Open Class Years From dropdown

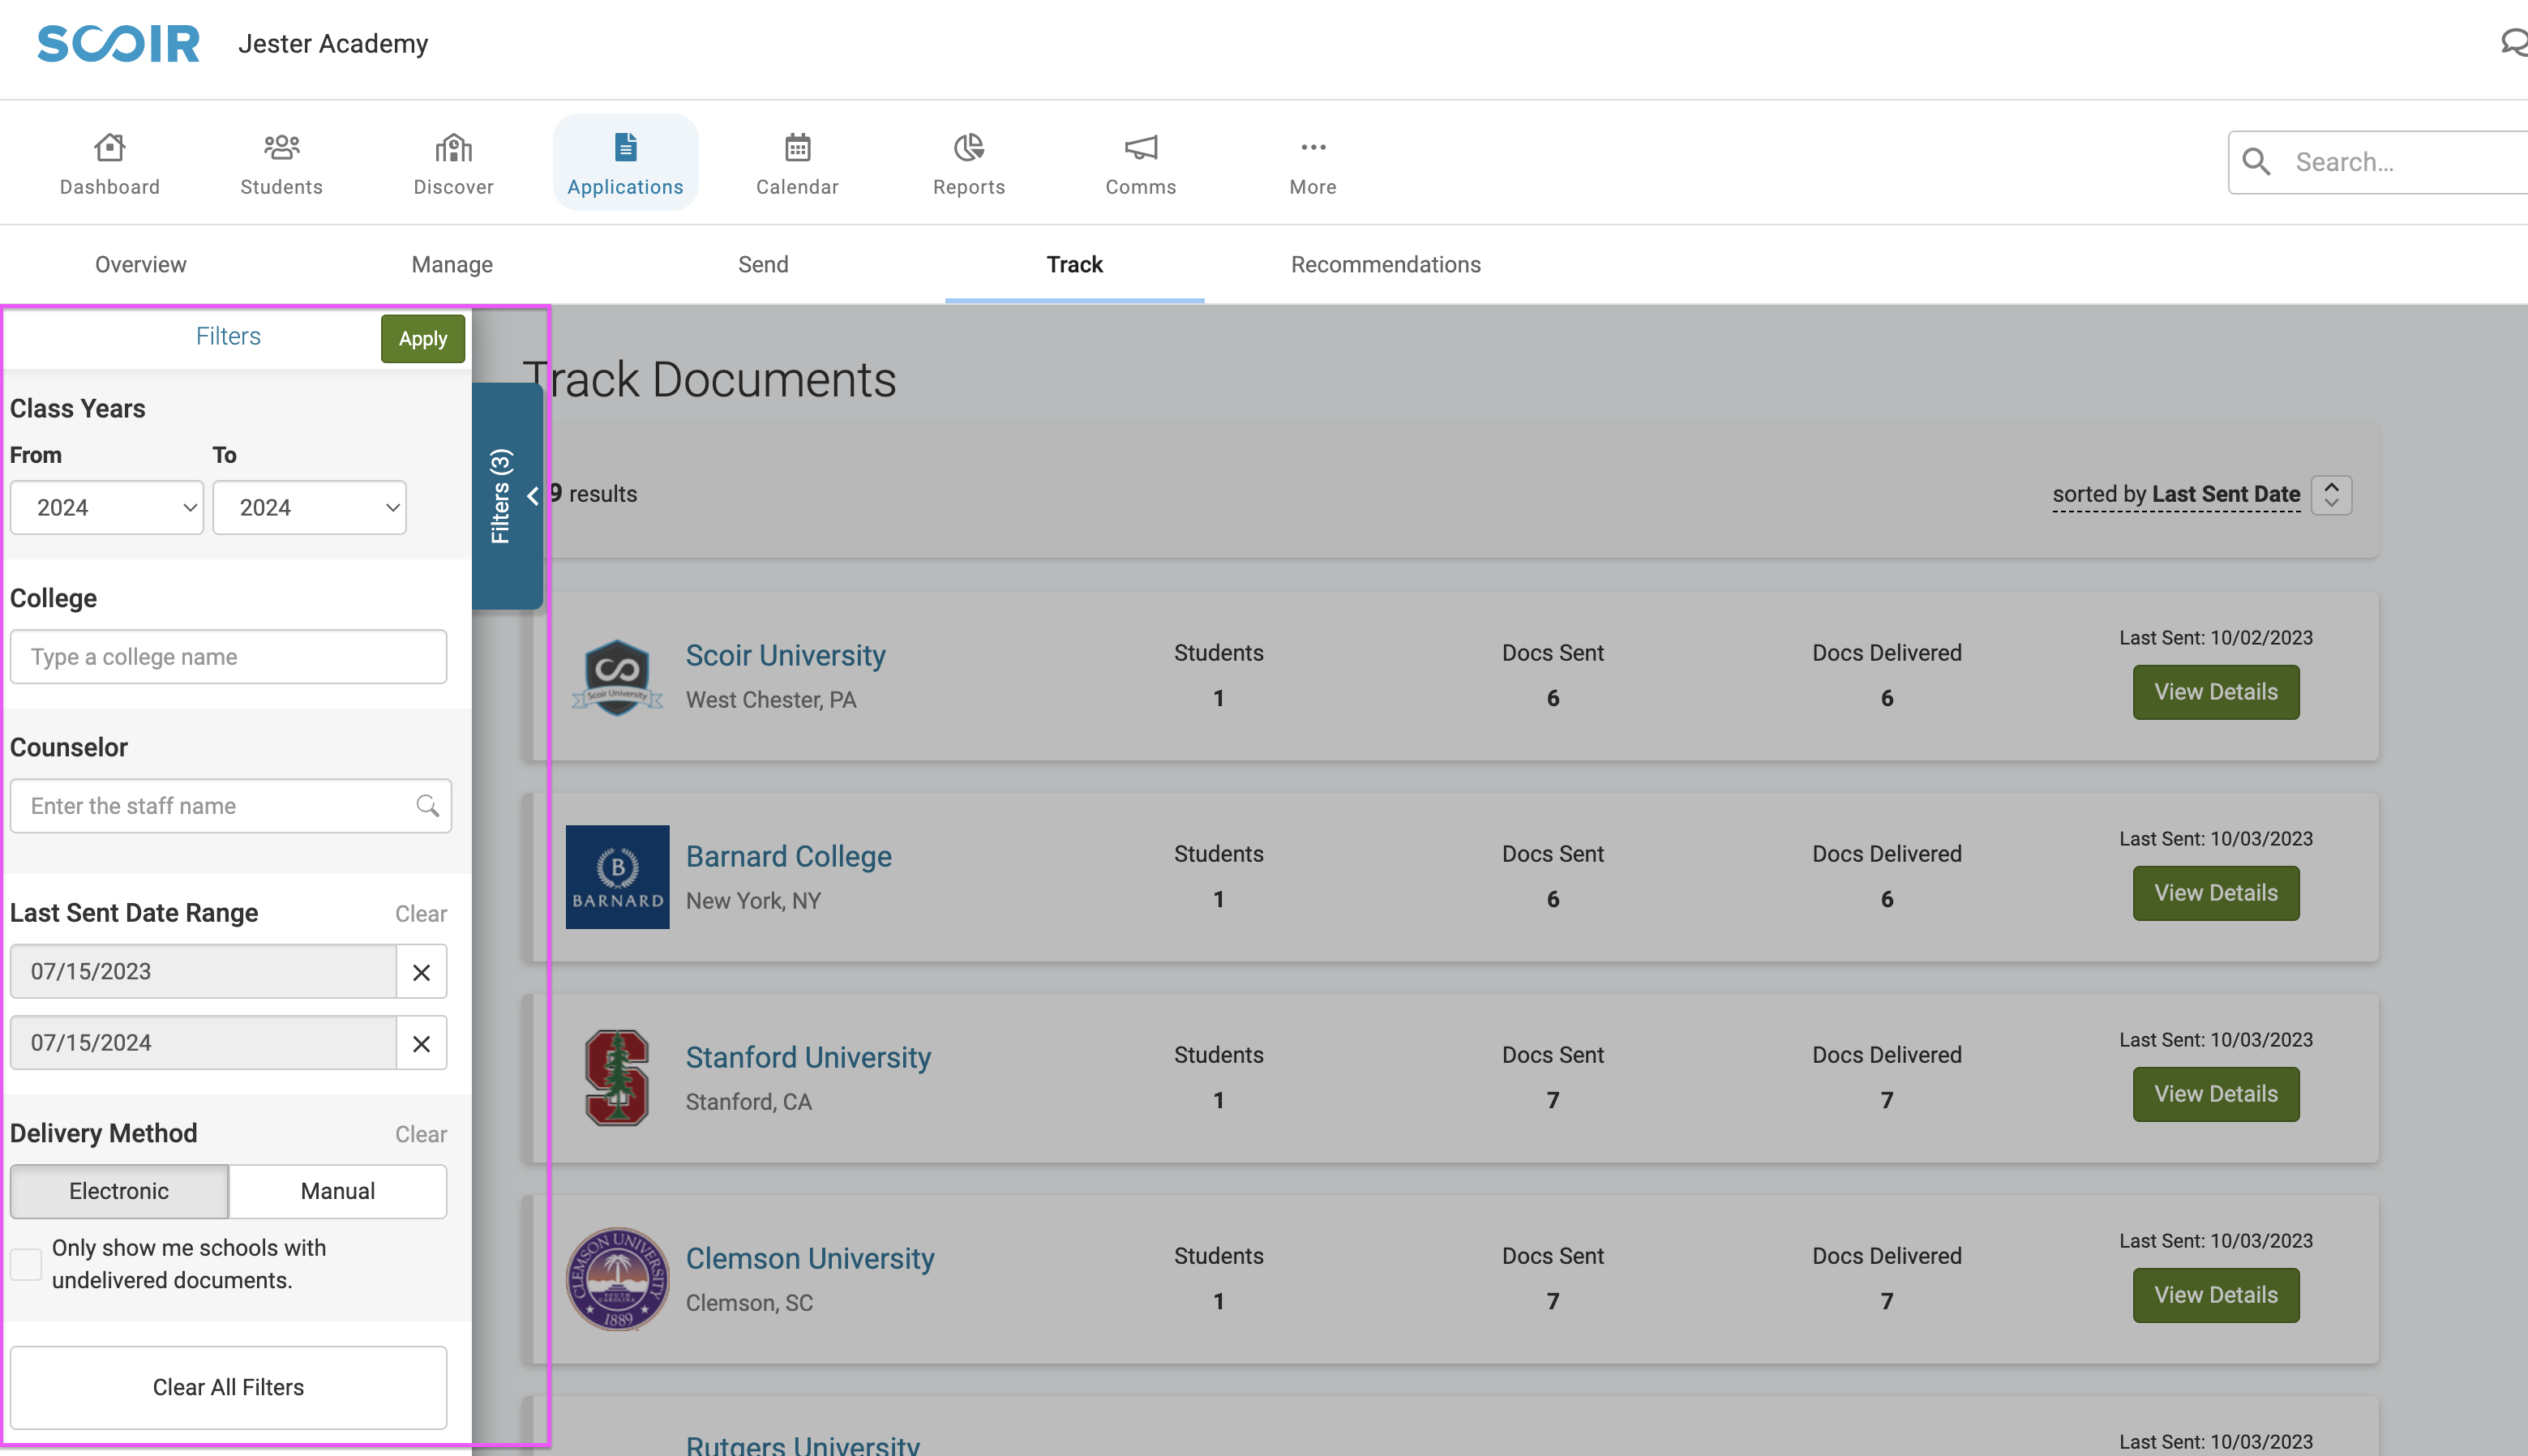[107, 508]
